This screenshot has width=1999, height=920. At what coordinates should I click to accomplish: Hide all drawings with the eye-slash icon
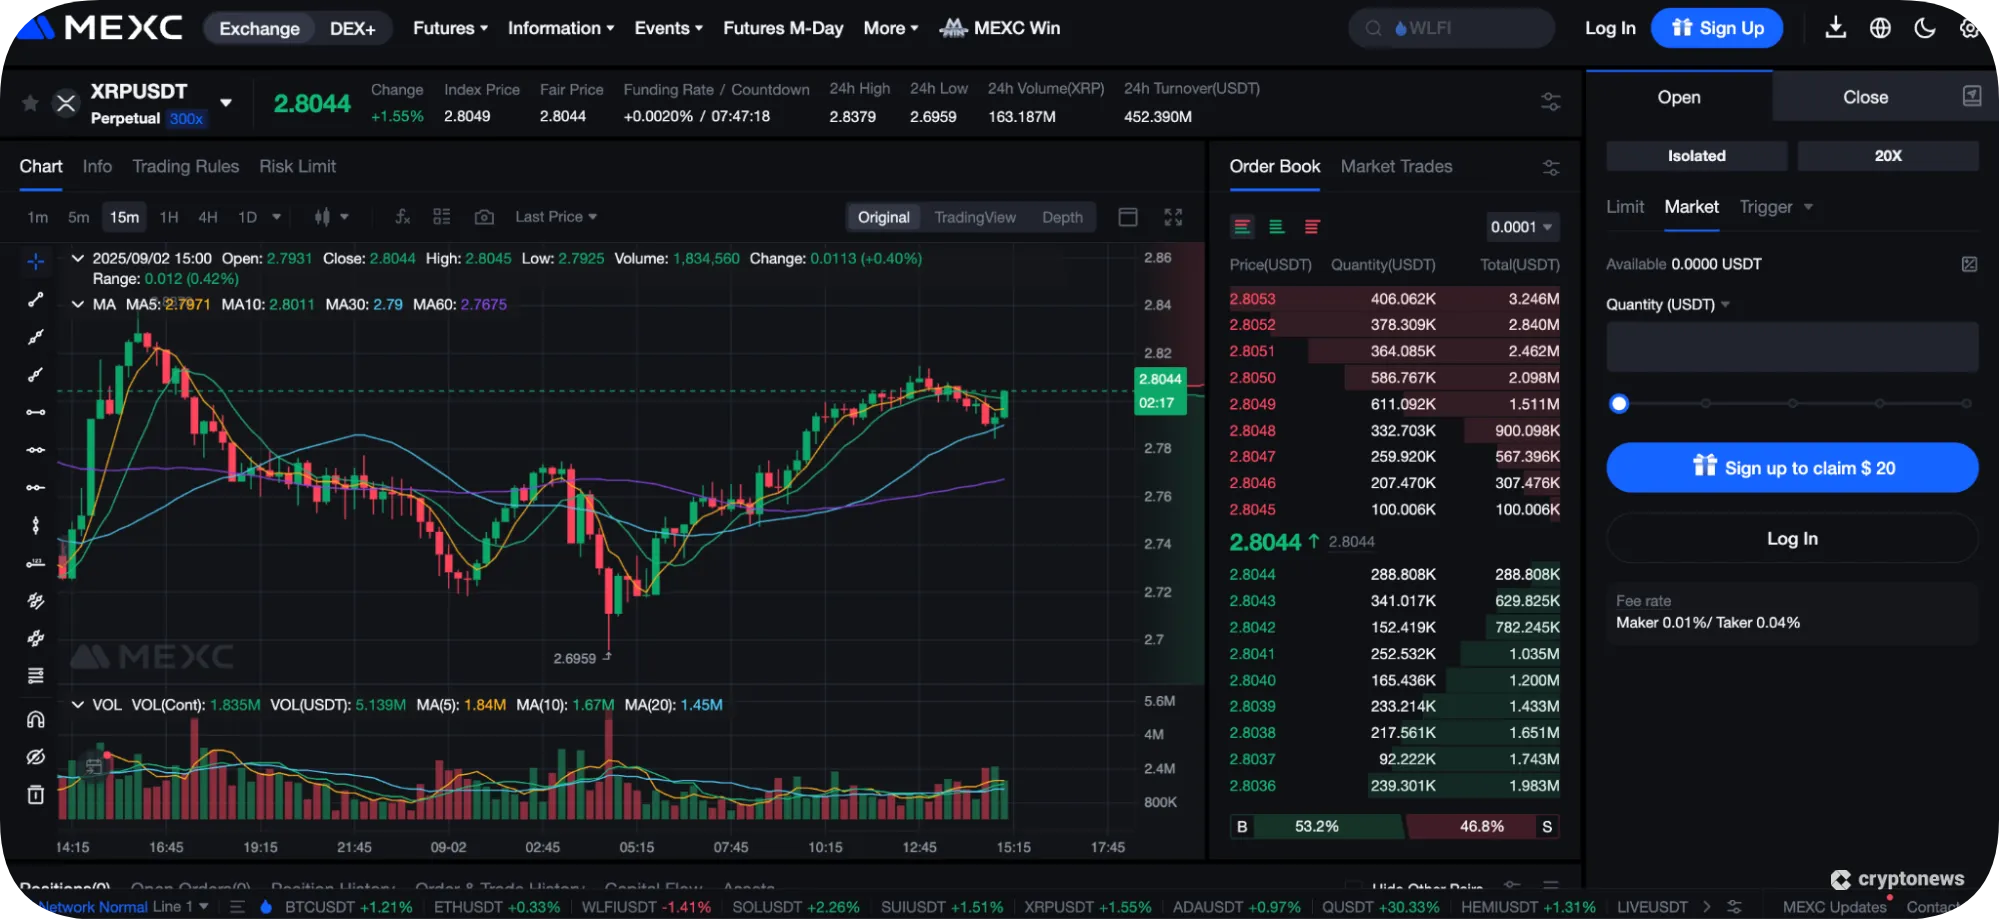pos(35,757)
